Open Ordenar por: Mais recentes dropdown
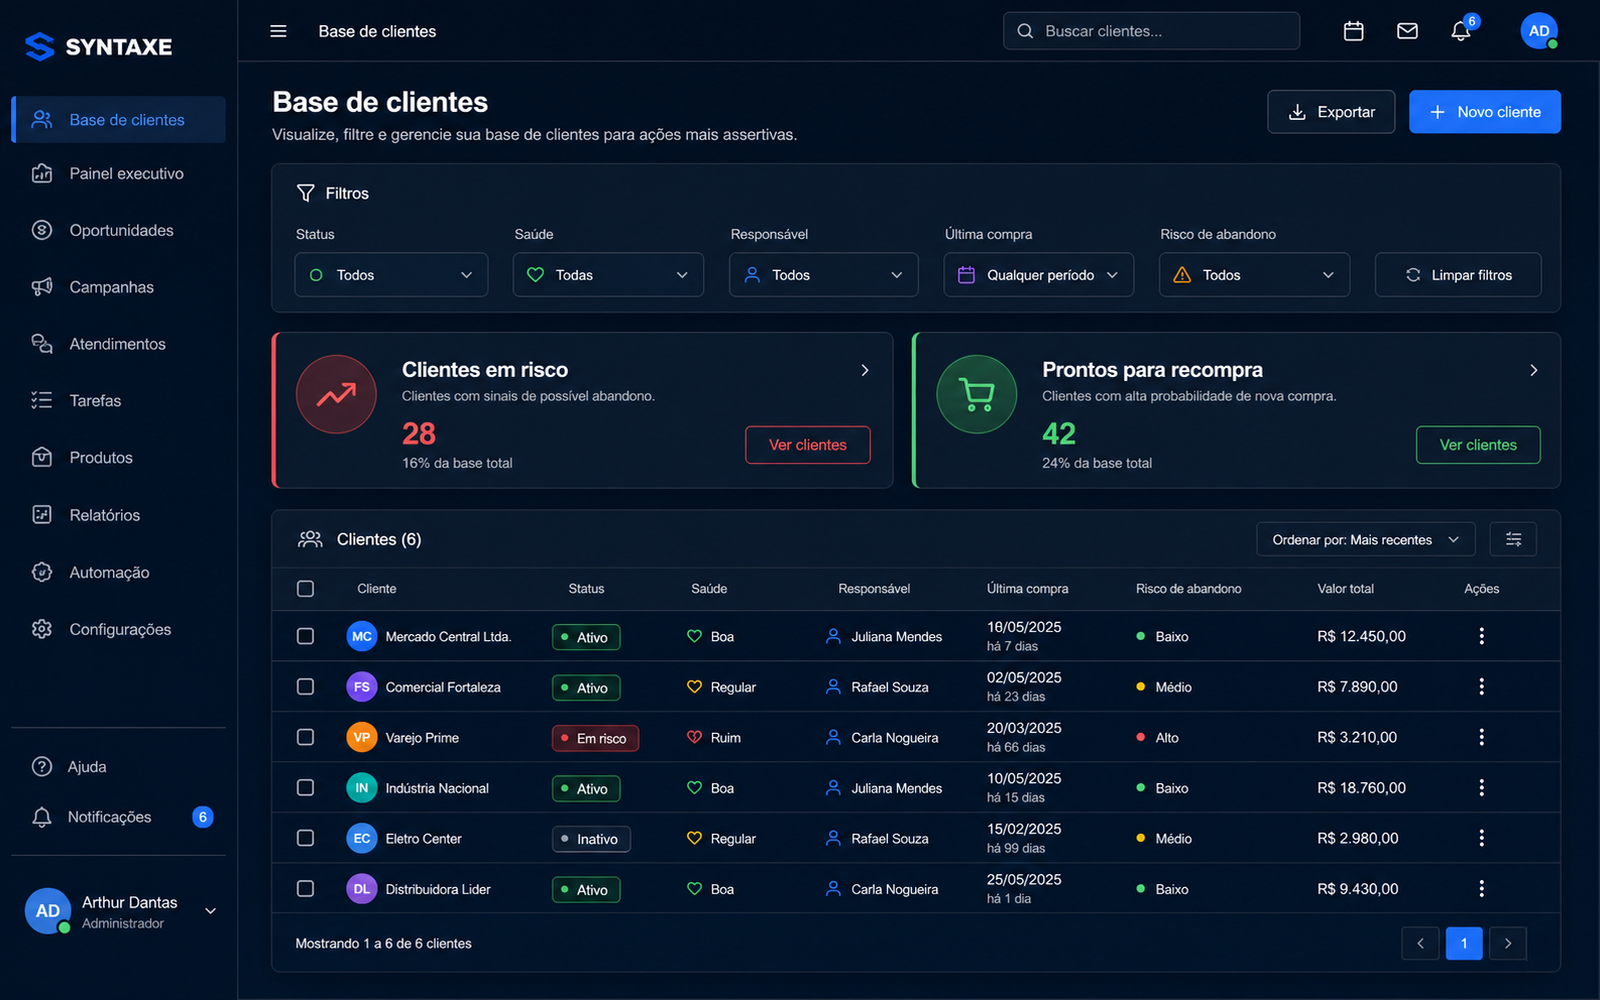The height and width of the screenshot is (1000, 1600). click(1366, 540)
